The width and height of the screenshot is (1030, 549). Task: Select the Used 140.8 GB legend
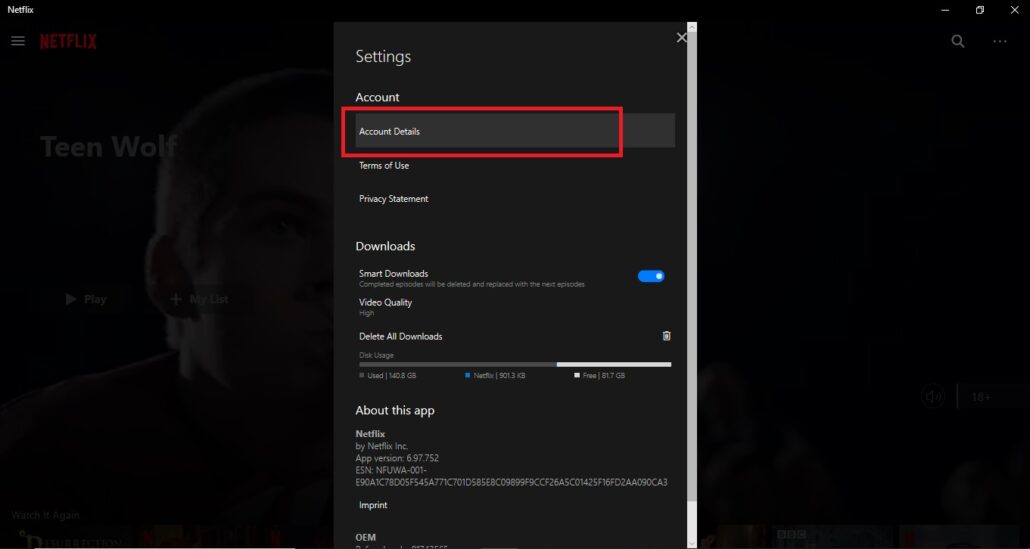(x=388, y=376)
